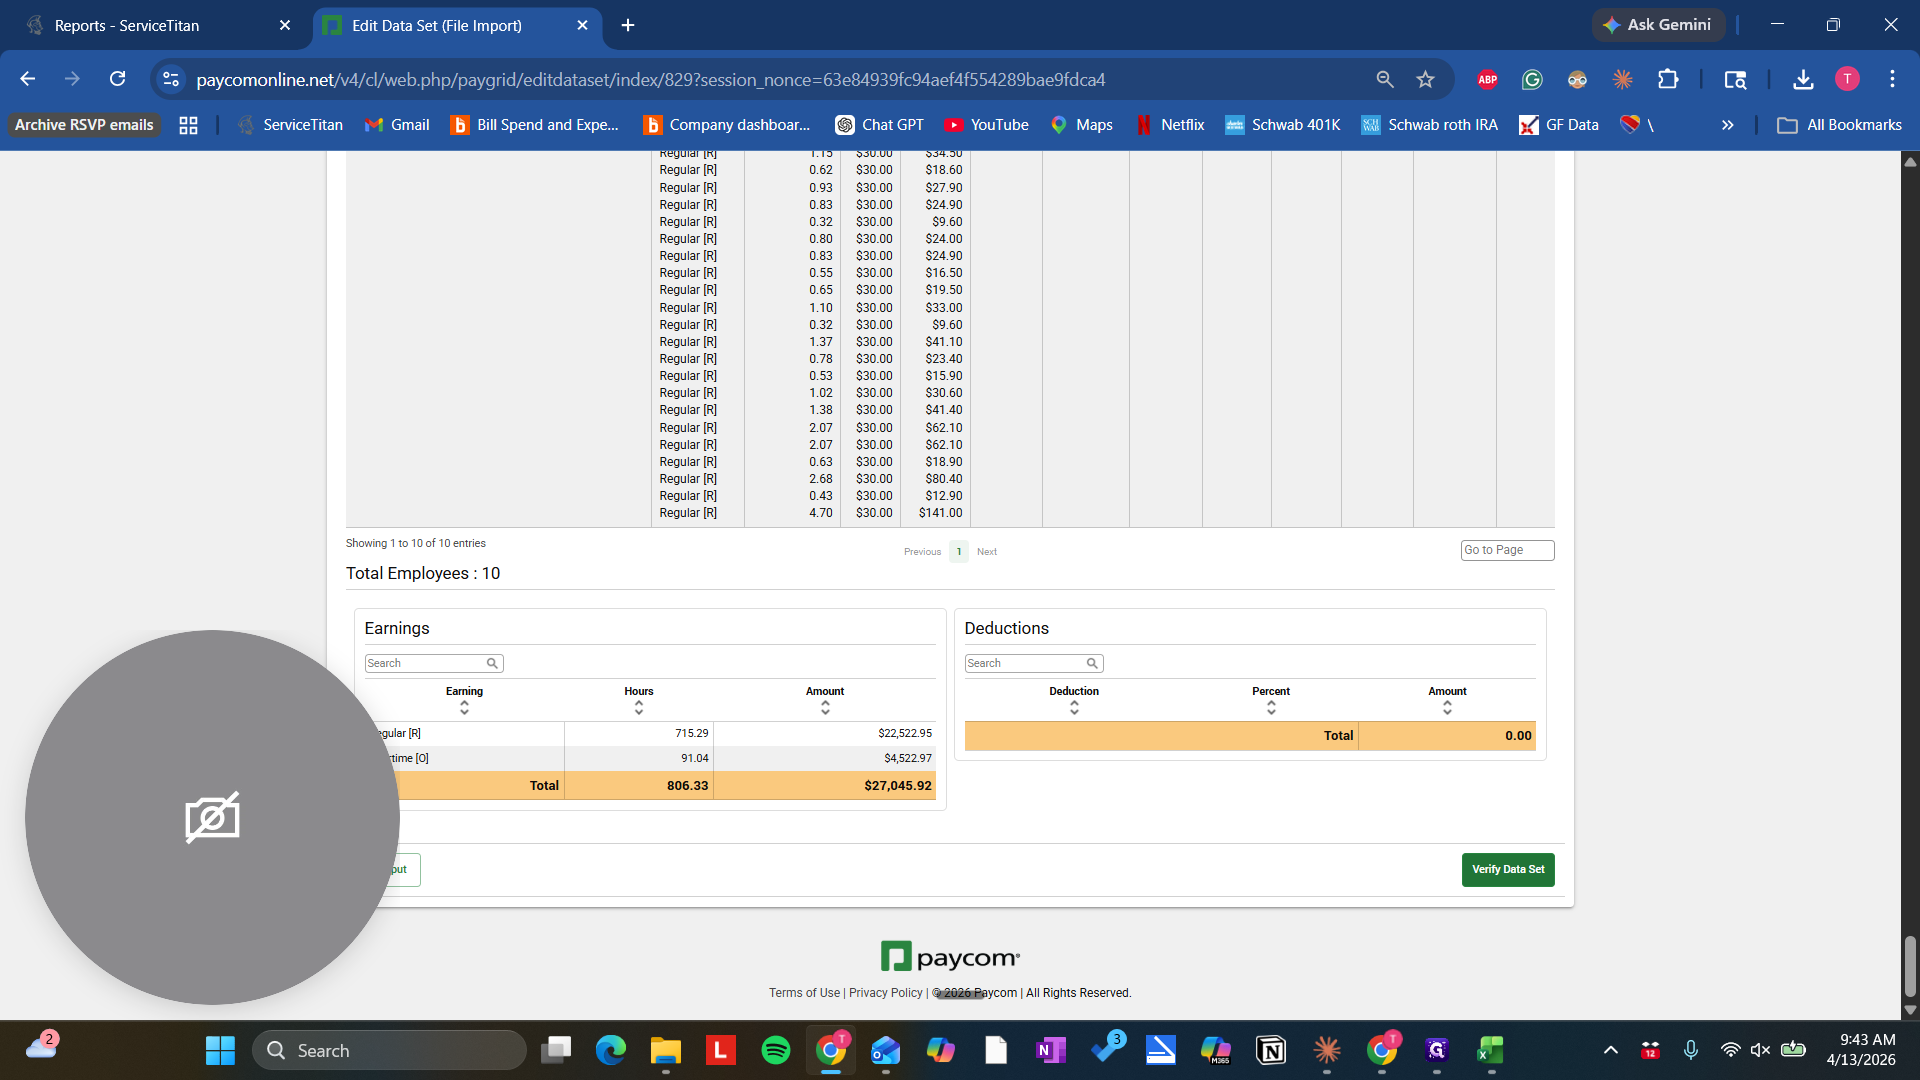Viewport: 1920px width, 1080px height.
Task: Expand hidden bookmarks with the double-chevron
Action: click(x=1727, y=124)
